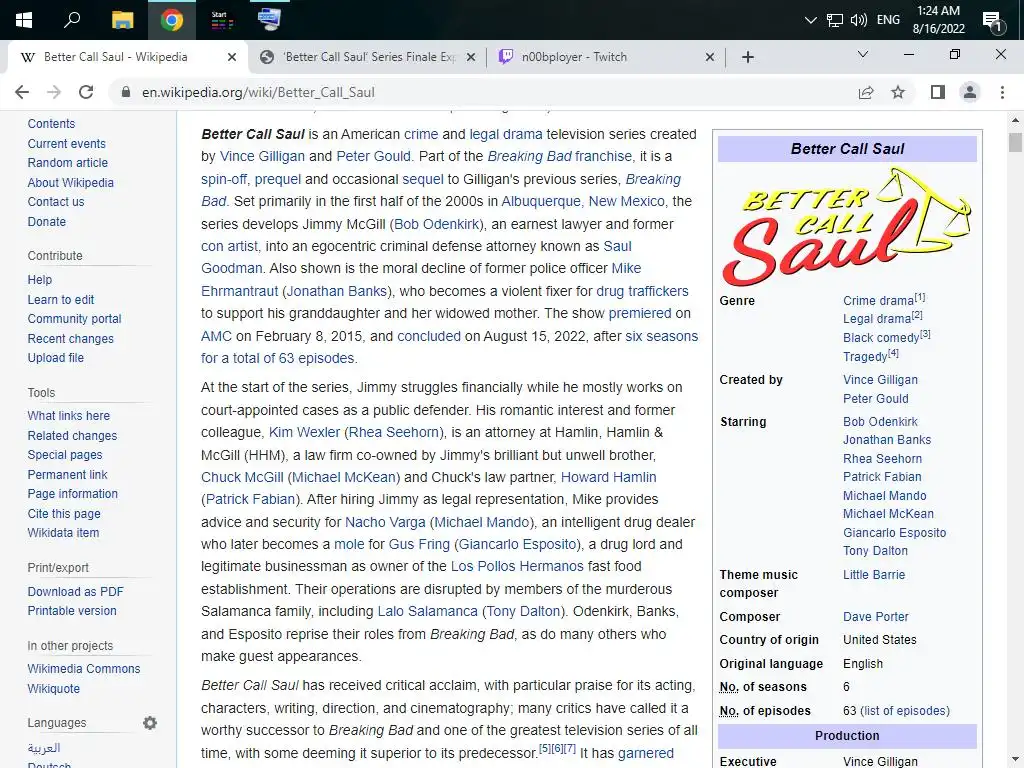Show hidden system tray icons
This screenshot has height=768, width=1024.
[810, 20]
